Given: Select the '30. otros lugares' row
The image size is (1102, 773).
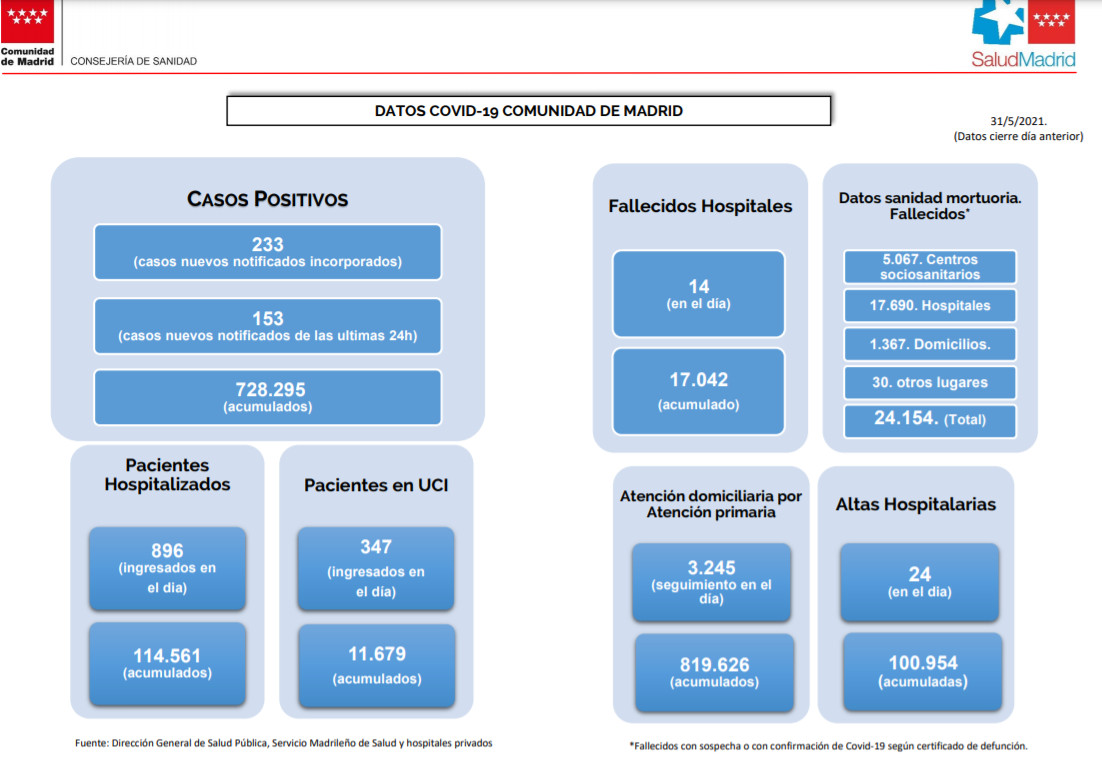Looking at the screenshot, I should [x=930, y=382].
